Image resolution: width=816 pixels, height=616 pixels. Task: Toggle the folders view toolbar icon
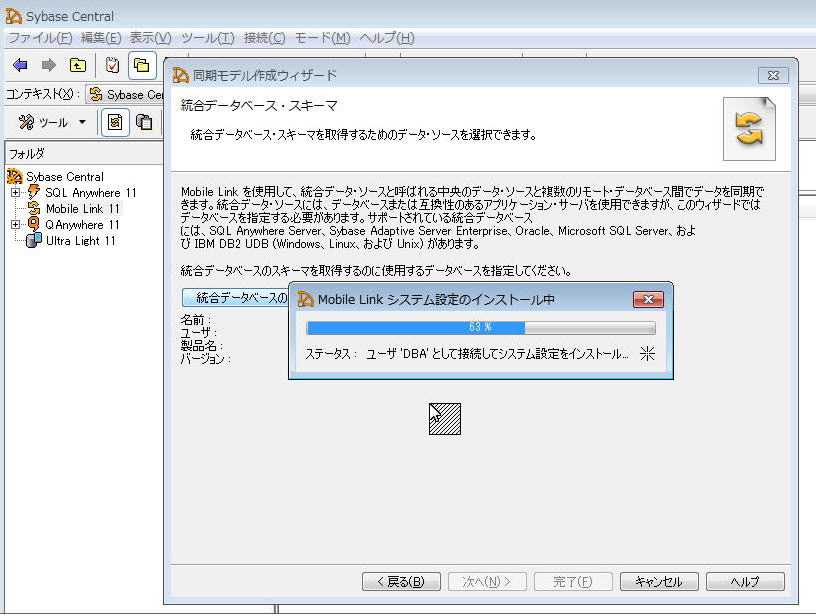(142, 66)
